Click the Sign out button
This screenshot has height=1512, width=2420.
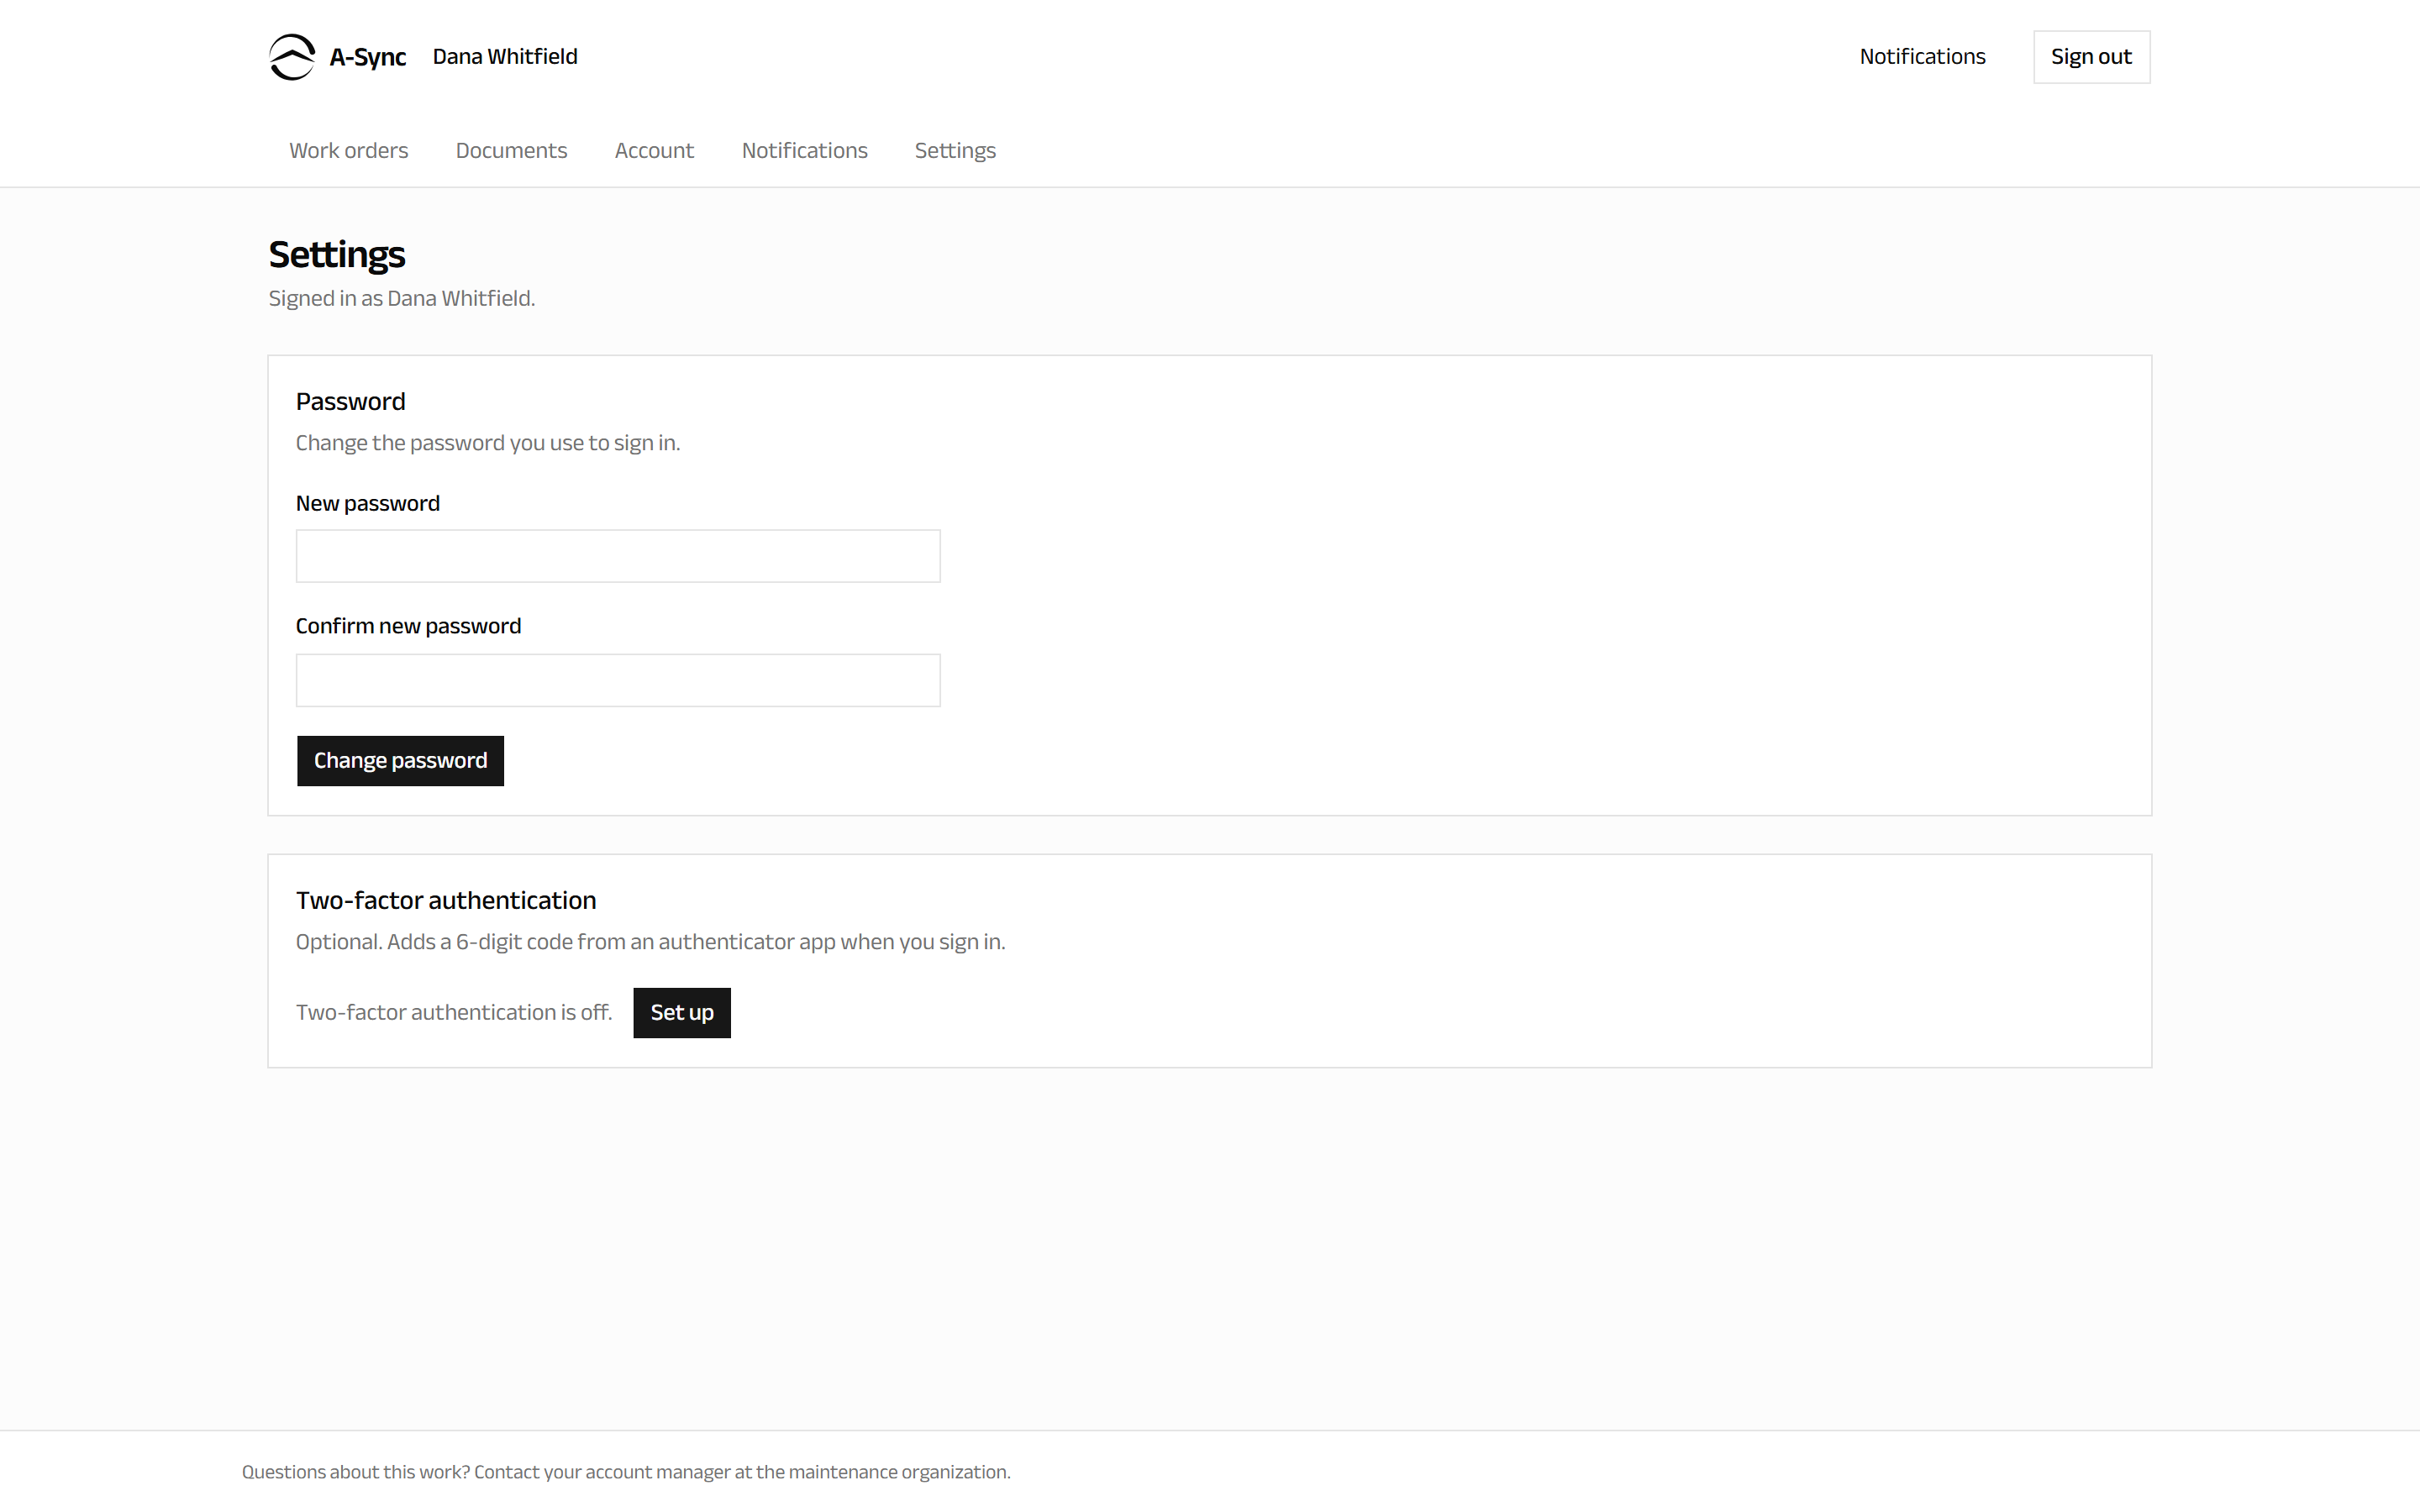(x=2091, y=57)
